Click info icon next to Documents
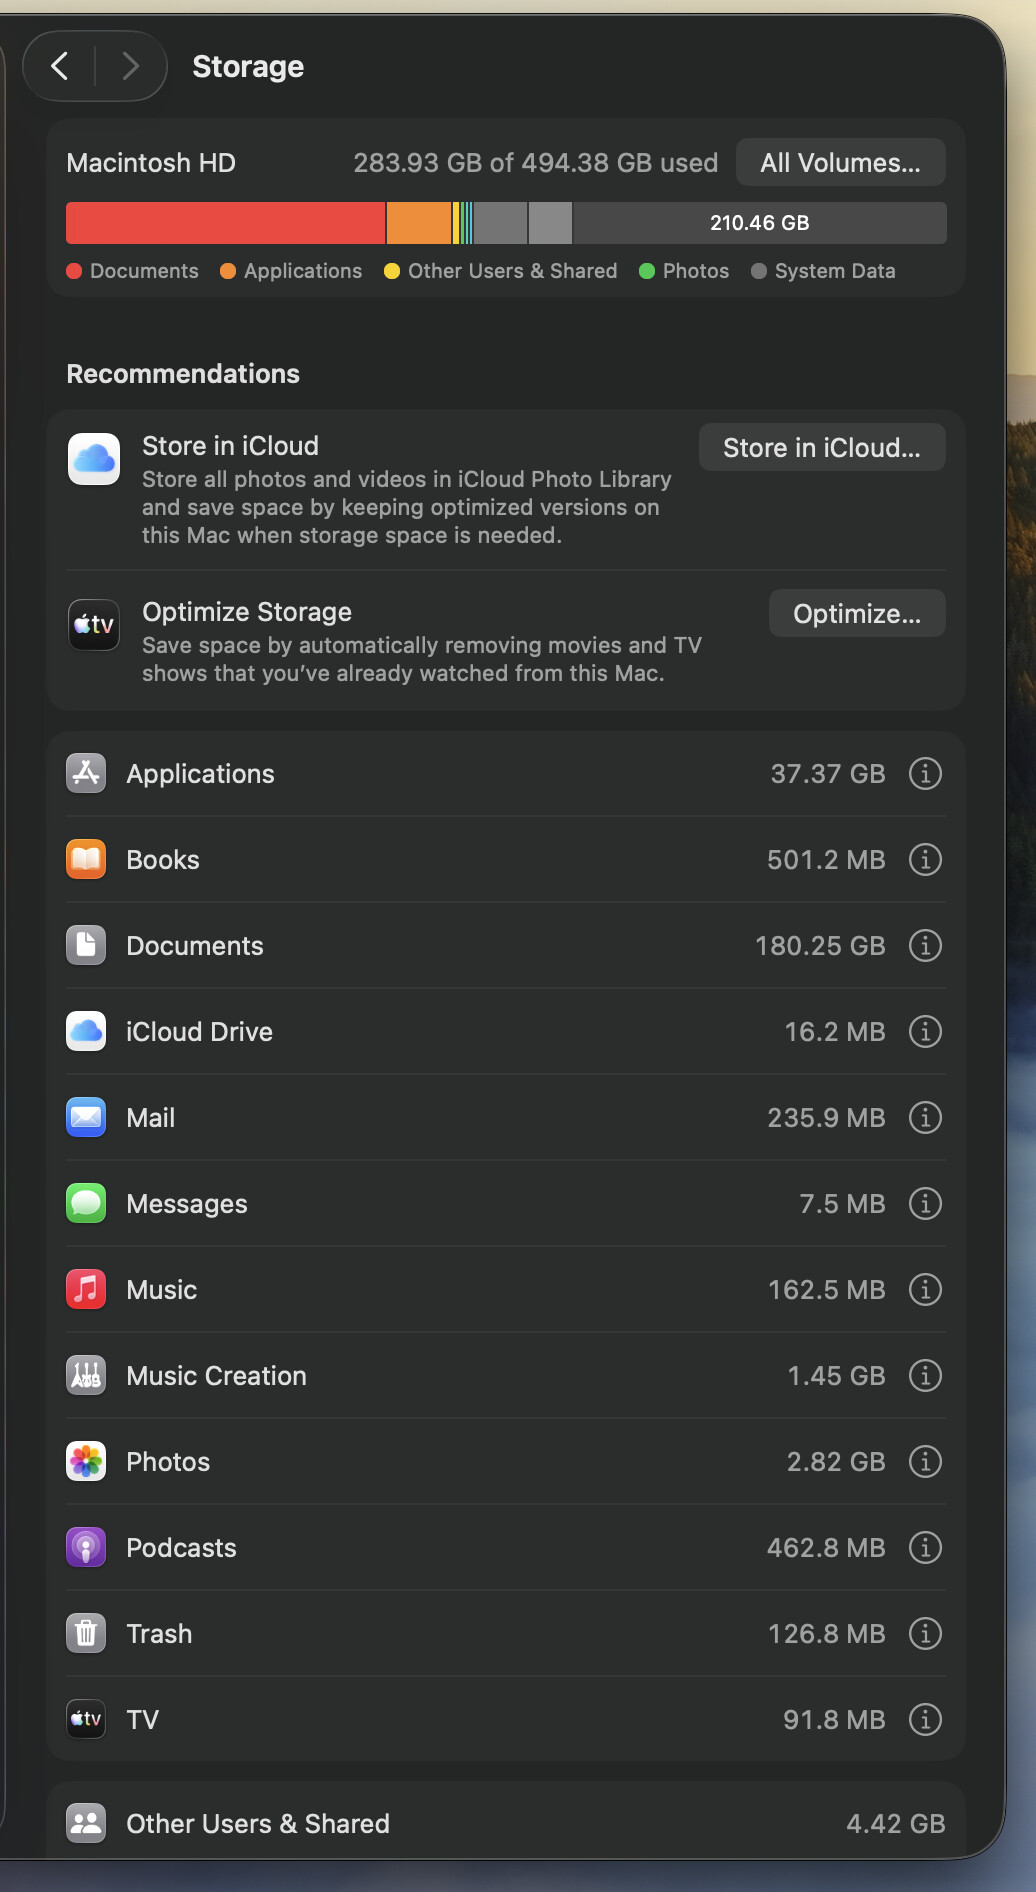1036x1892 pixels. point(925,946)
